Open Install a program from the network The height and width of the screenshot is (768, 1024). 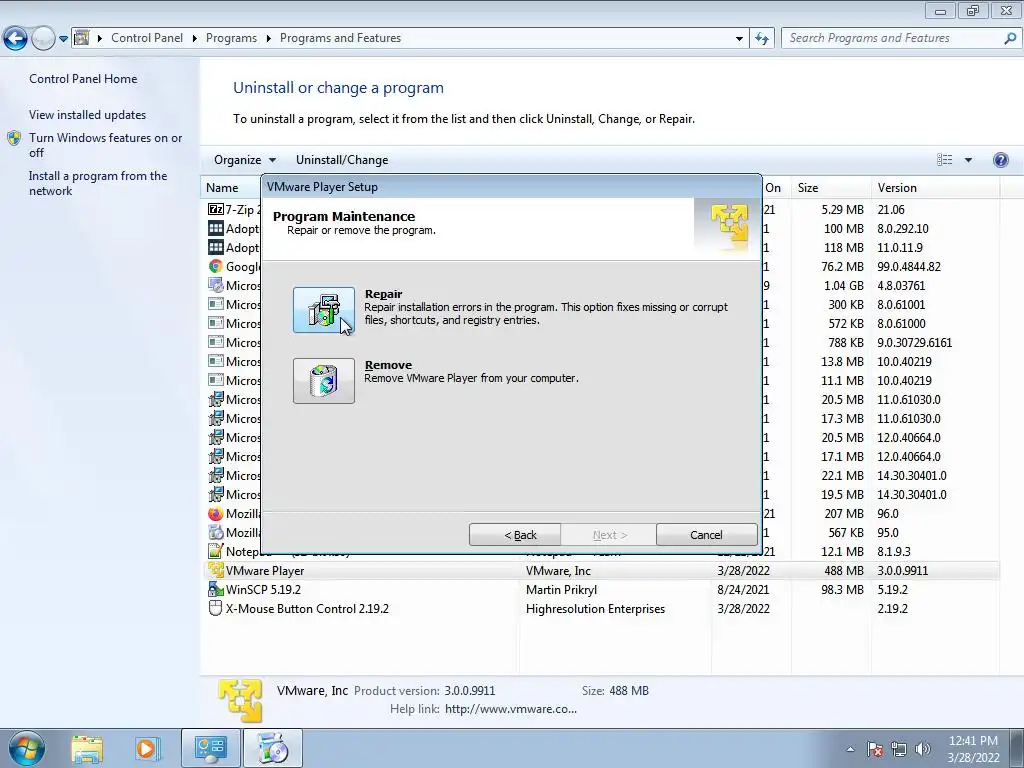pyautogui.click(x=98, y=184)
